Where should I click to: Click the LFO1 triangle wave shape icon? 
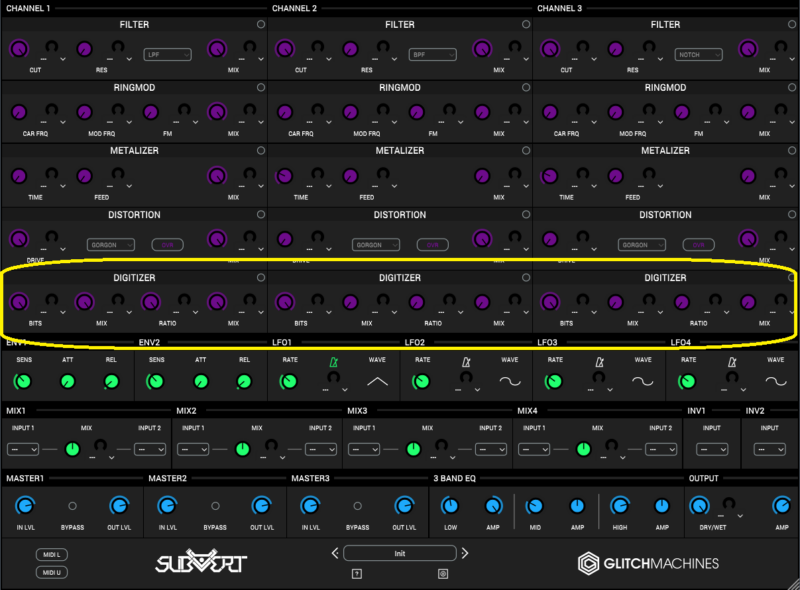point(377,381)
